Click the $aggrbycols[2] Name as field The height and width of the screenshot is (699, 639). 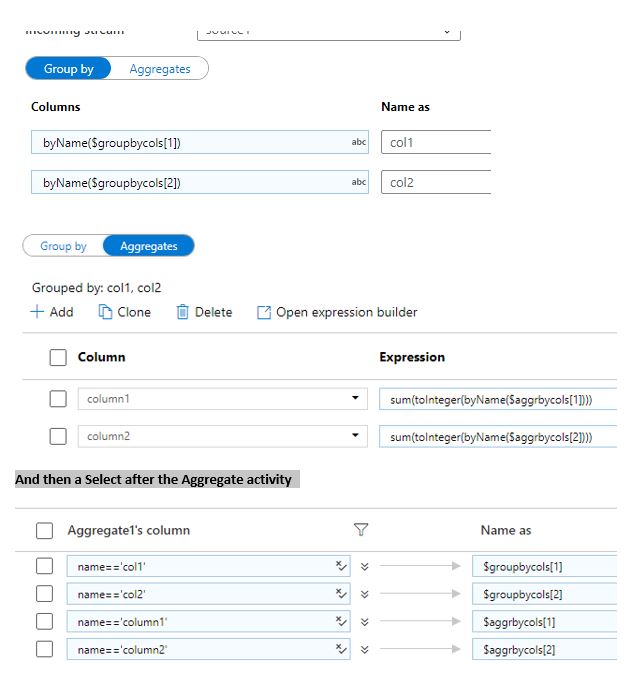tap(544, 649)
